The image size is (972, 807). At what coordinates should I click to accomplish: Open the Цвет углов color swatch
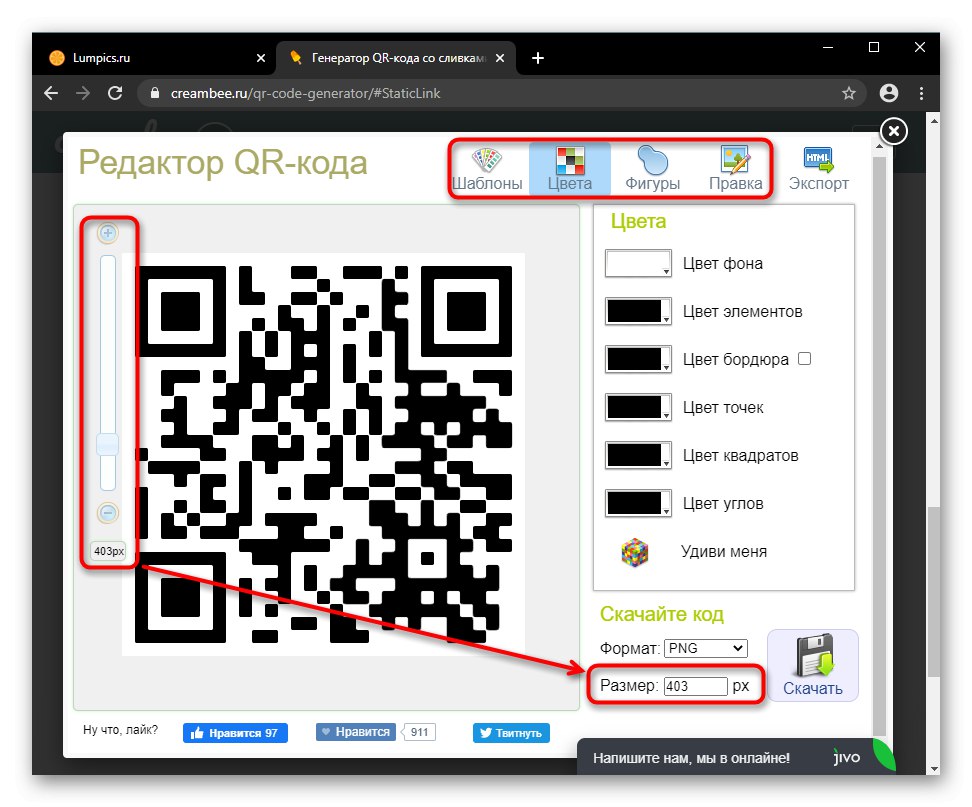(x=638, y=503)
